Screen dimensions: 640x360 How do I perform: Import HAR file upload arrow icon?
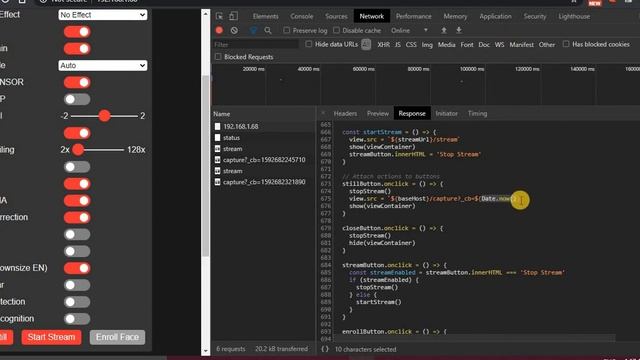point(444,30)
